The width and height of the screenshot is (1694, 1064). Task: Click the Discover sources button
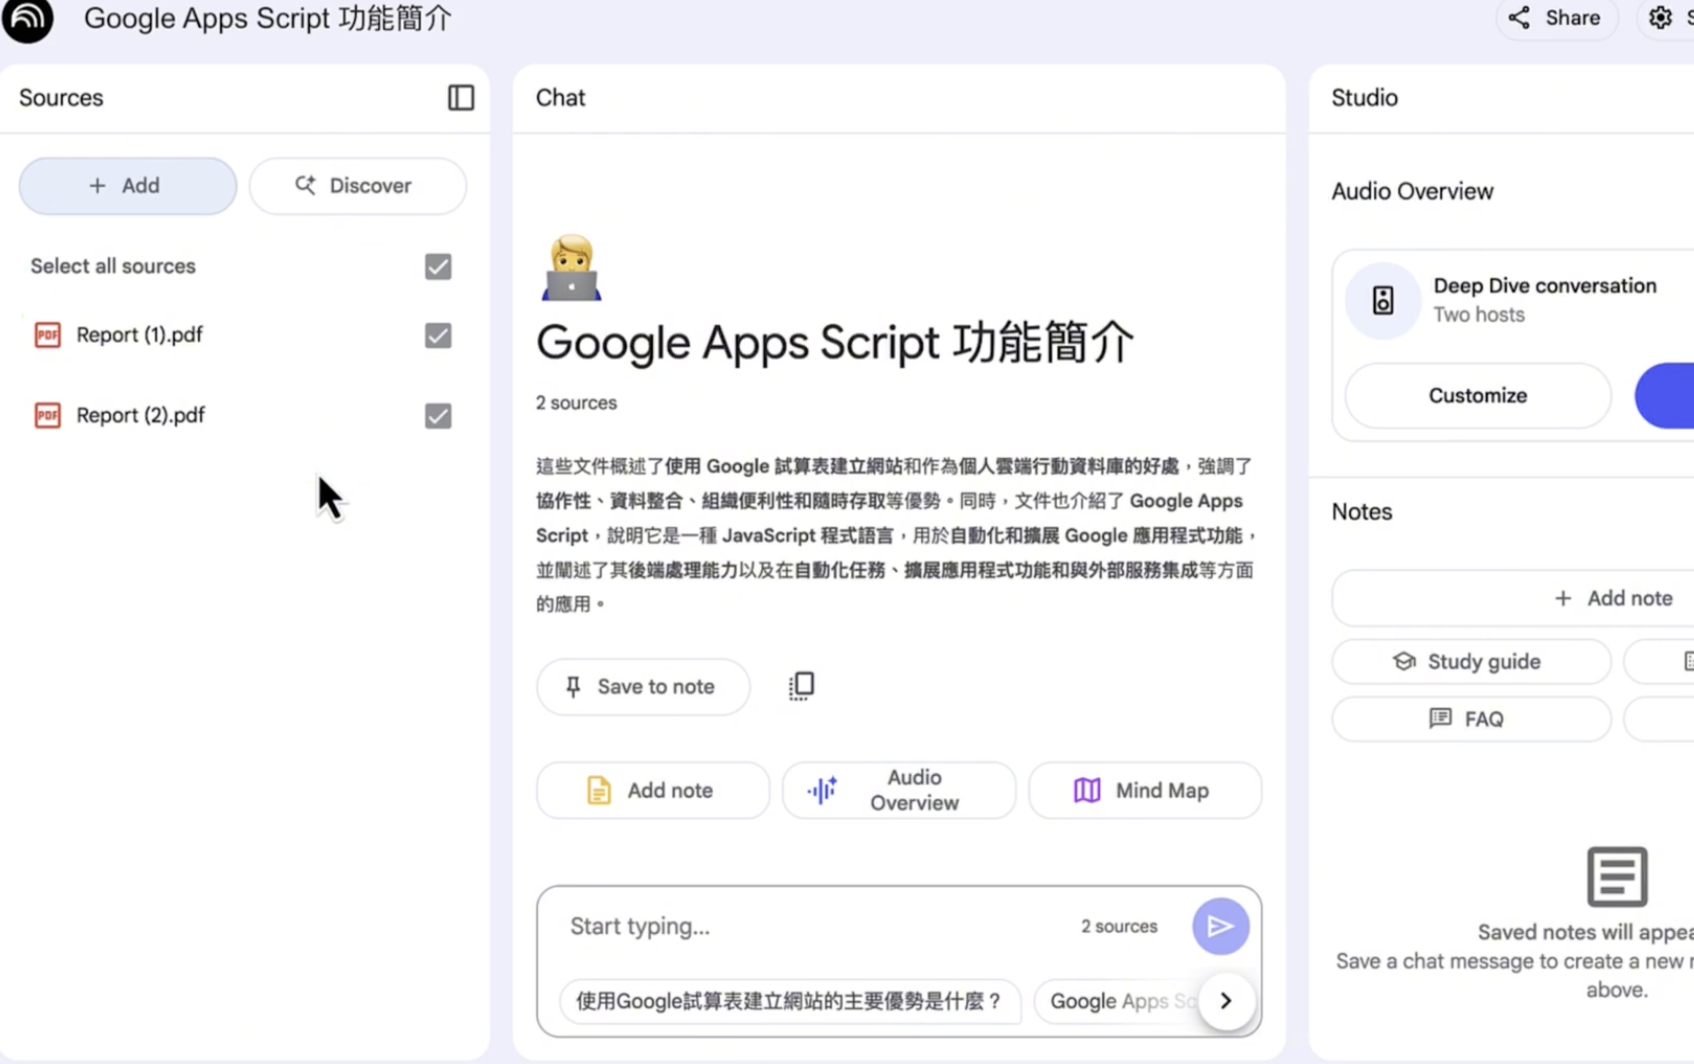pyautogui.click(x=358, y=186)
